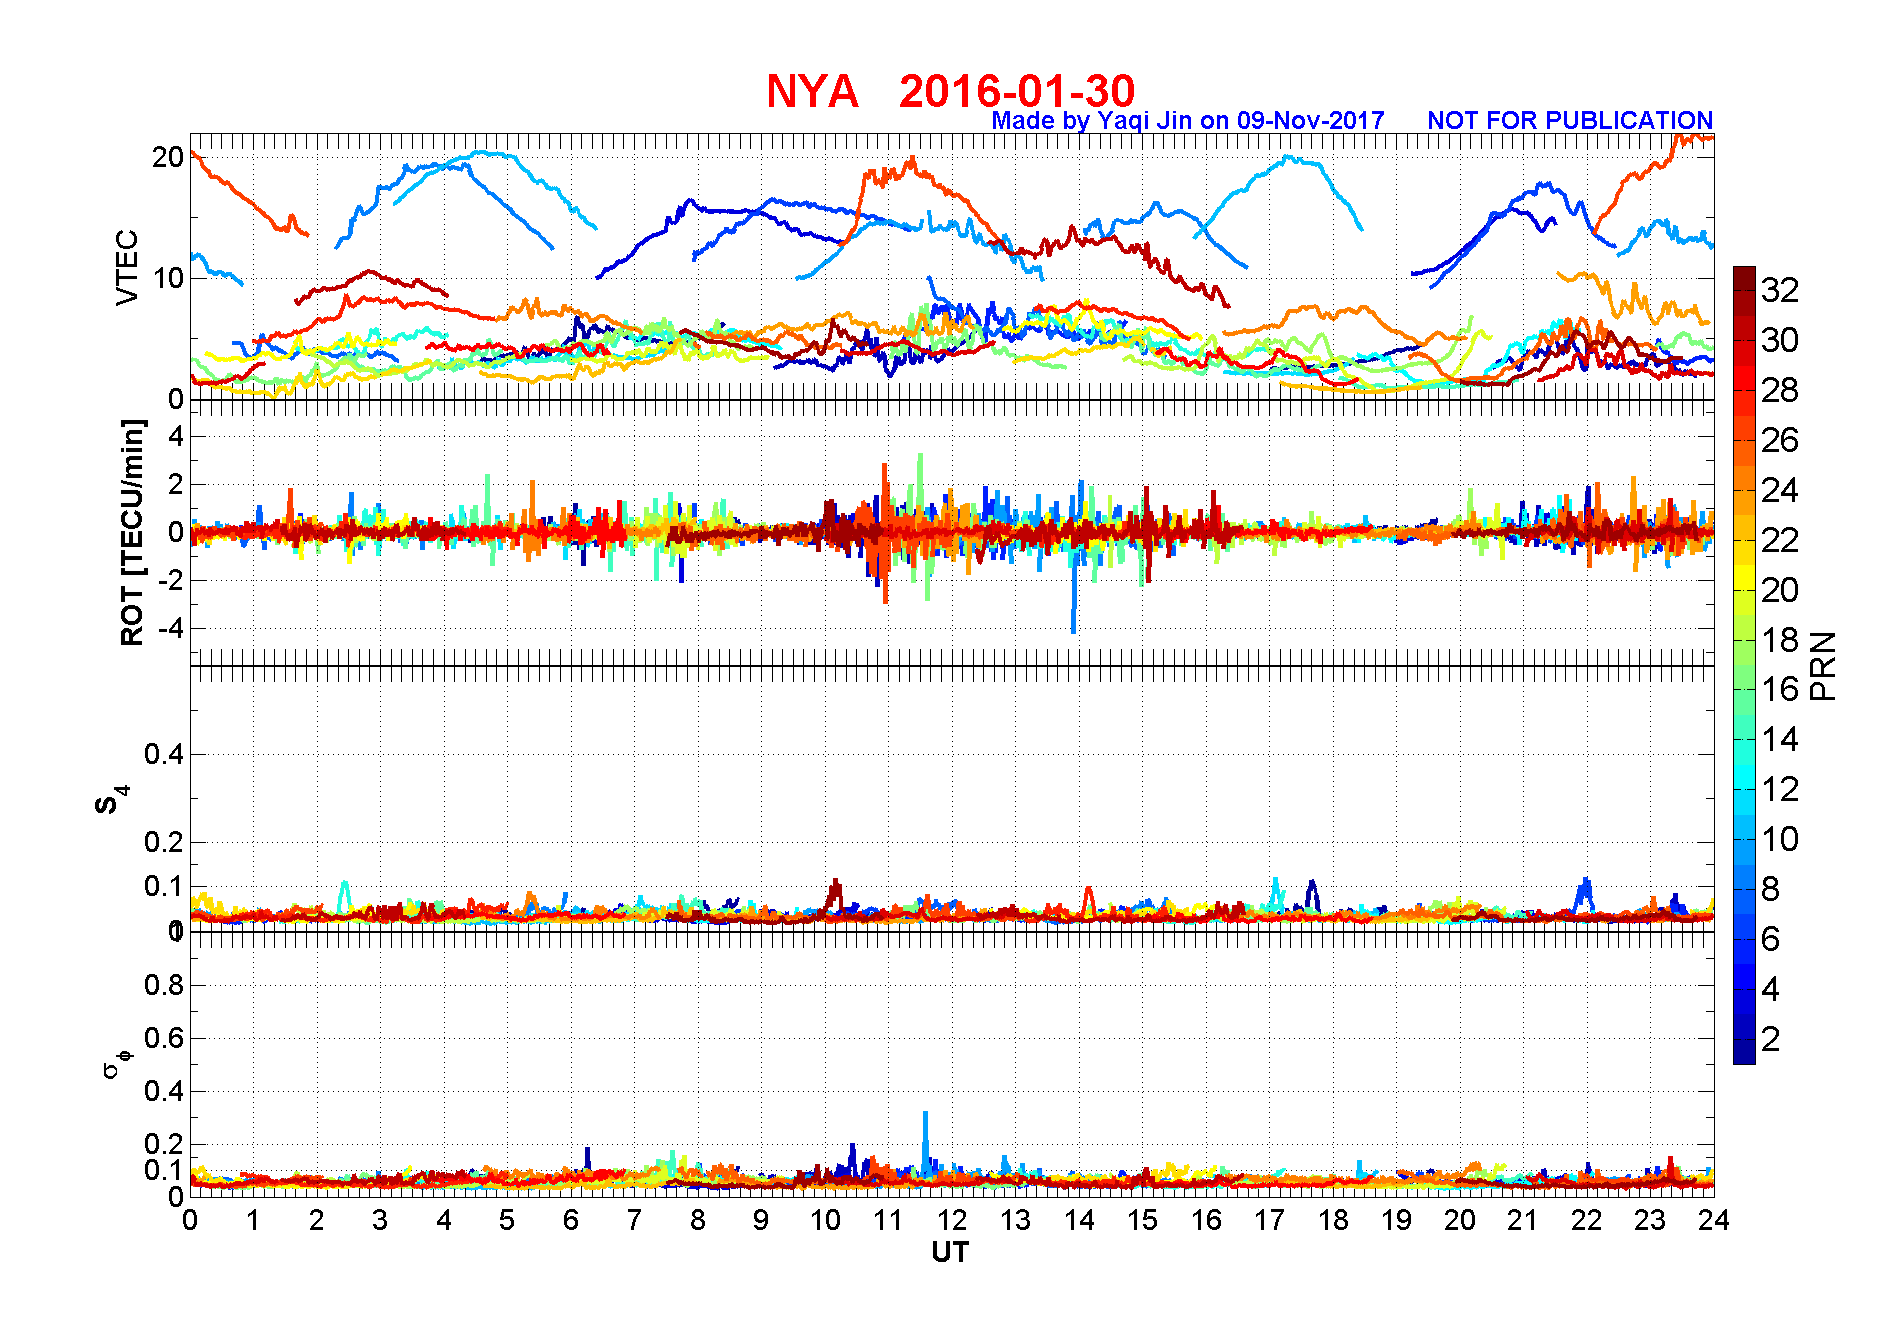Select UT axis tick label '23'
The width and height of the screenshot is (1904, 1330).
pyautogui.click(x=1650, y=1220)
